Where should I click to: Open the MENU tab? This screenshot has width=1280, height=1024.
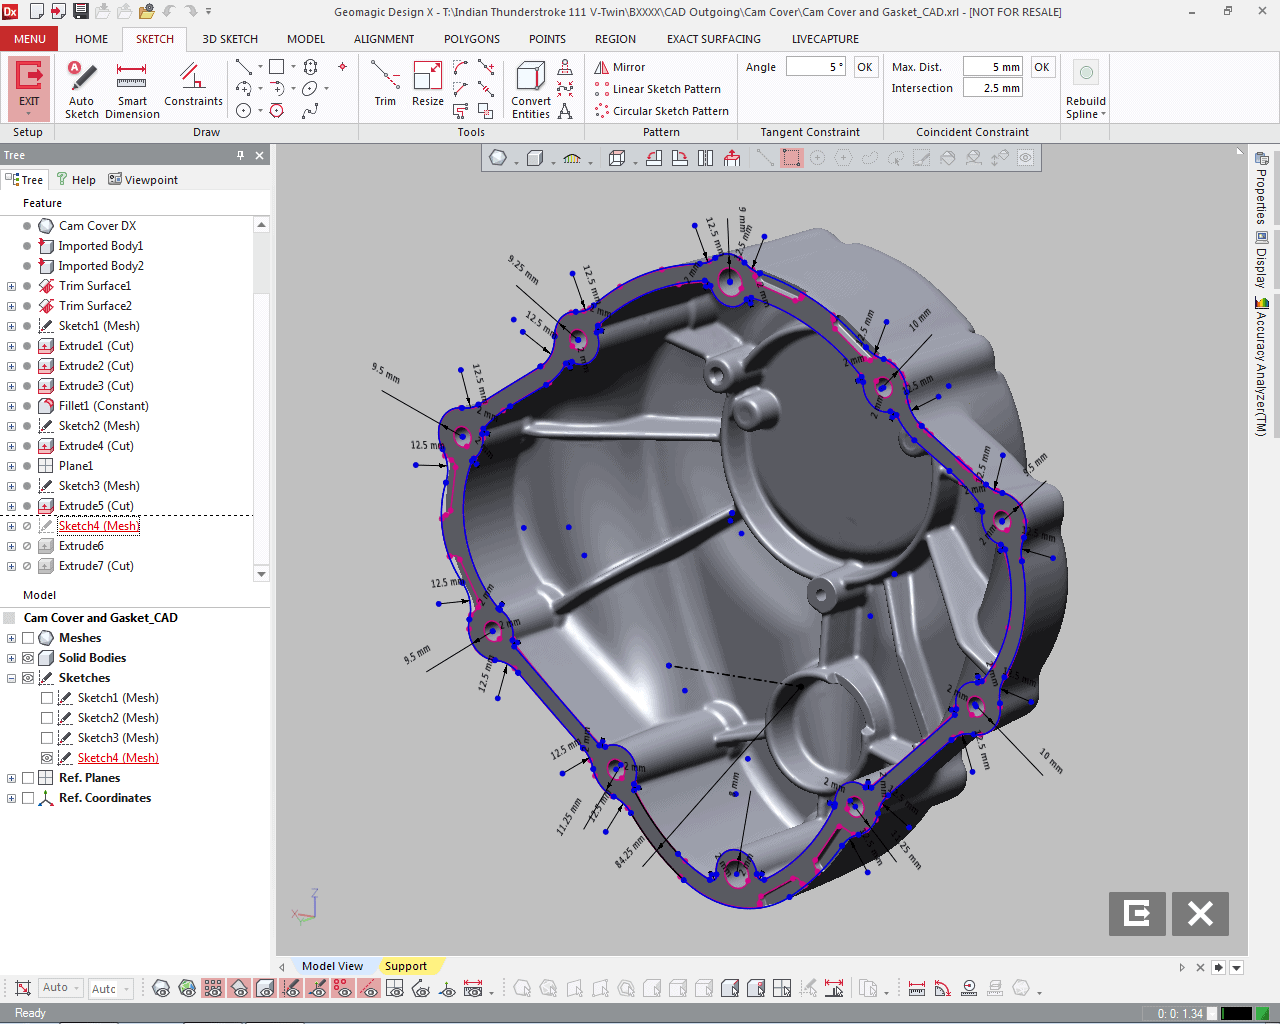tap(30, 39)
